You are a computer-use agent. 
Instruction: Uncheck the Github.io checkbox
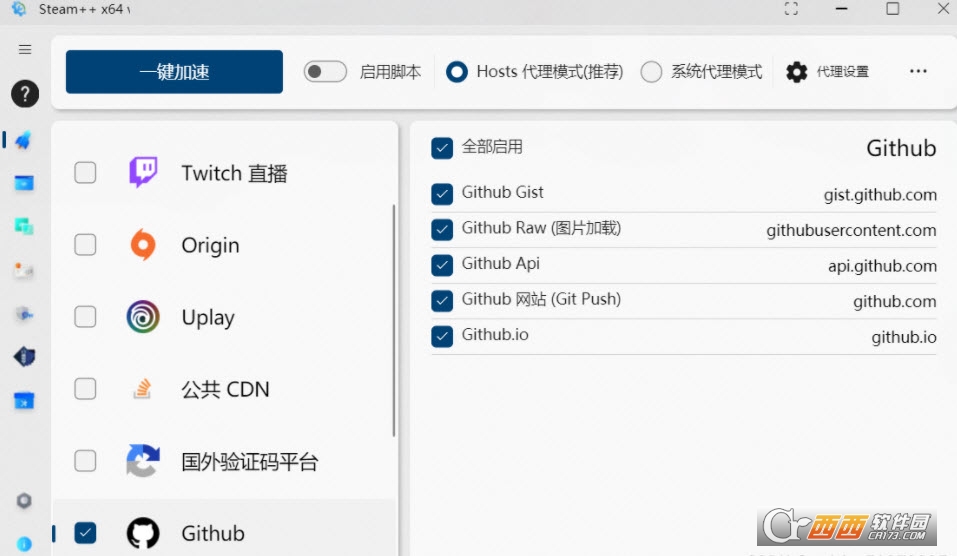442,336
